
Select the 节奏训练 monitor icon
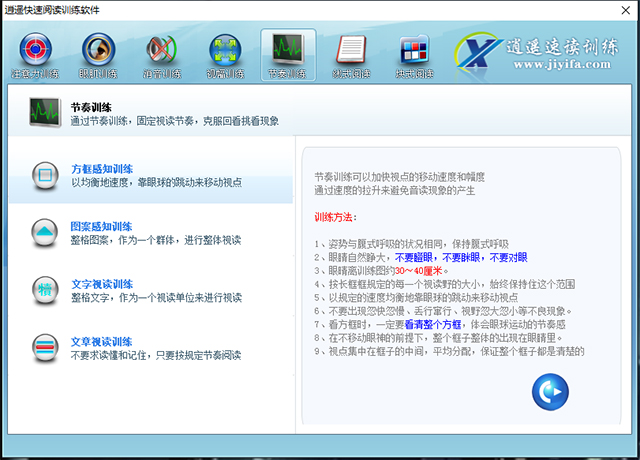(288, 49)
